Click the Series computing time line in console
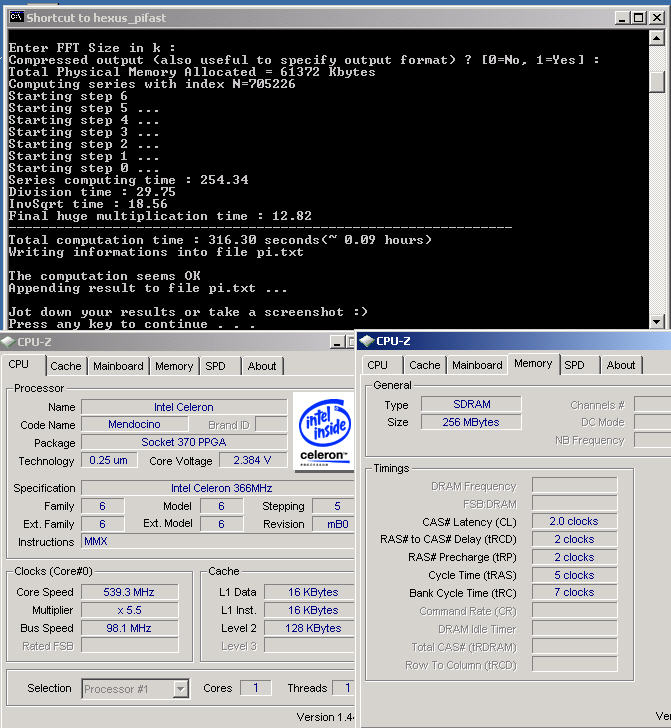671x728 pixels. click(129, 180)
